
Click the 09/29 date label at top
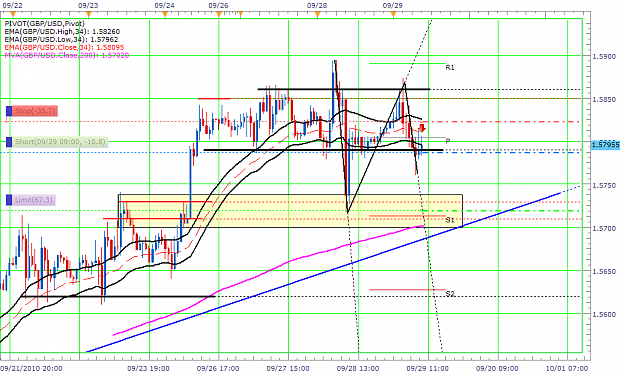(393, 5)
